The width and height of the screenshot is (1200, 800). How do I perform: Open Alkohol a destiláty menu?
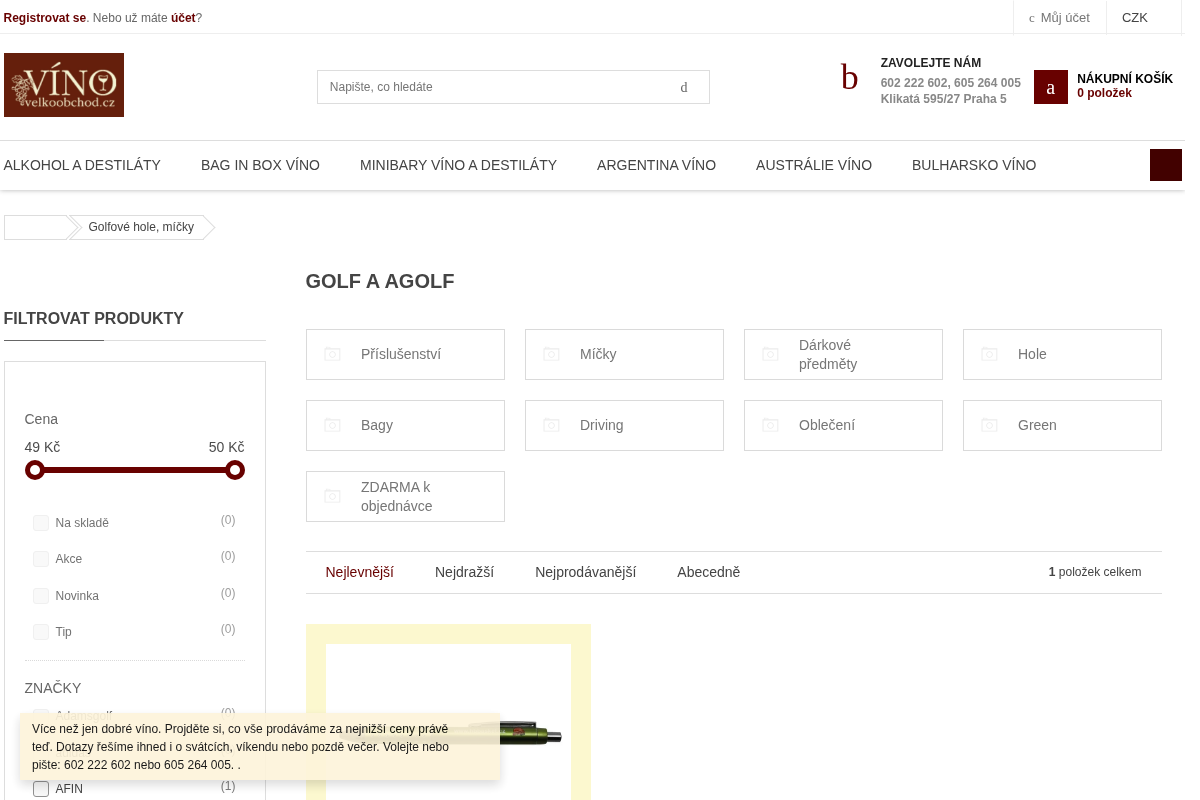82,165
